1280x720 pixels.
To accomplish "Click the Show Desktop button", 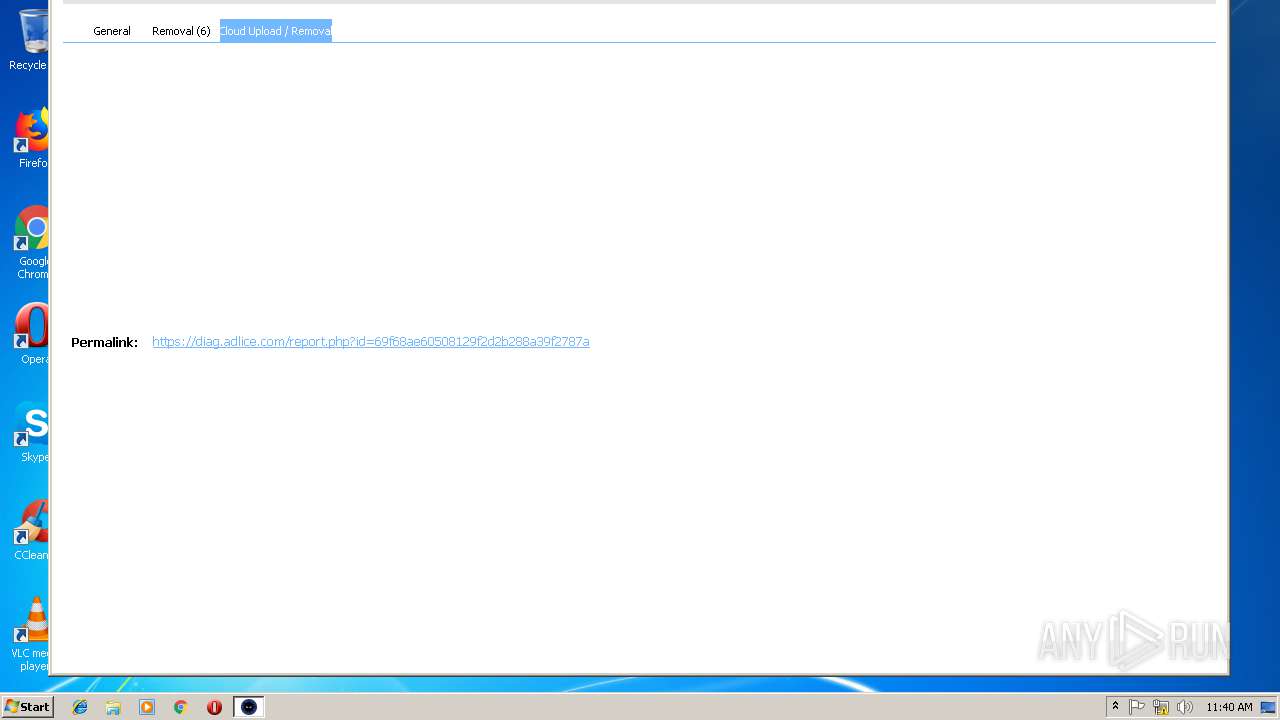I will (x=1268, y=707).
